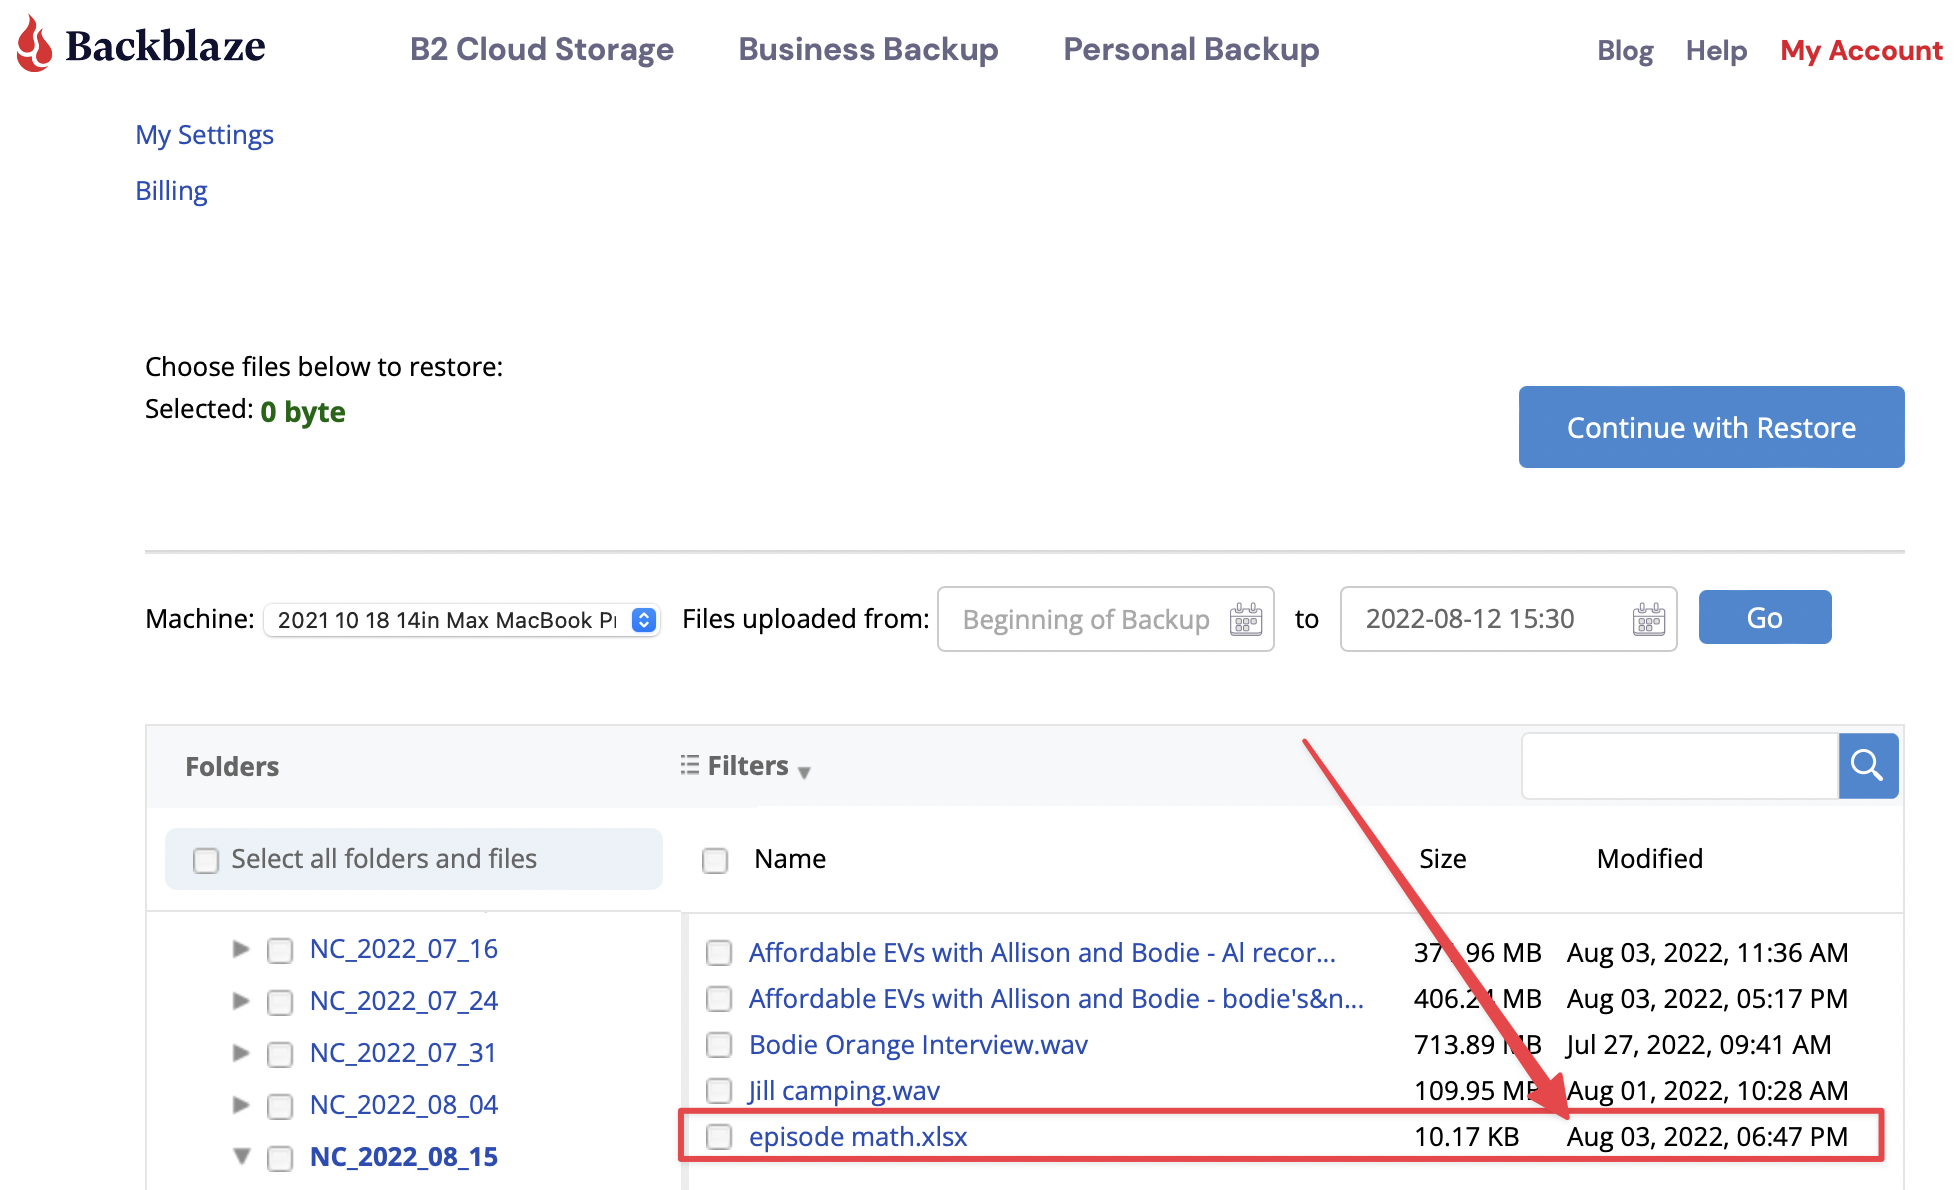The width and height of the screenshot is (1956, 1190).
Task: Expand the NC_2022_07_16 folder arrow
Action: point(241,948)
